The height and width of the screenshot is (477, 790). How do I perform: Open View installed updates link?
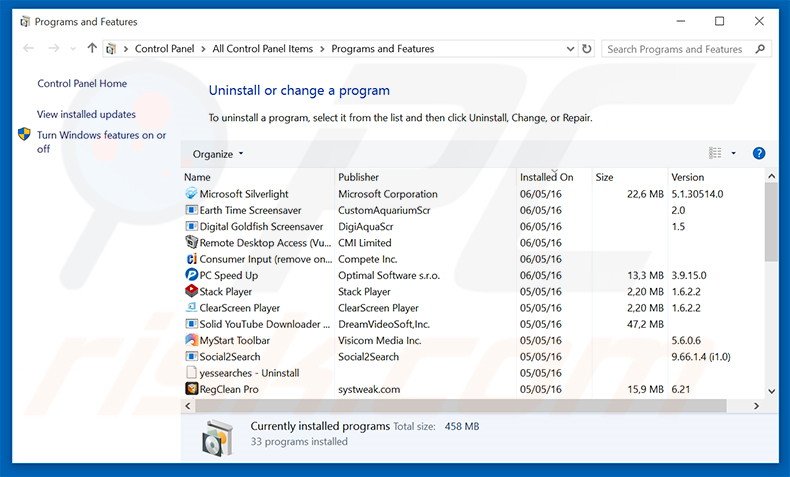(x=86, y=114)
